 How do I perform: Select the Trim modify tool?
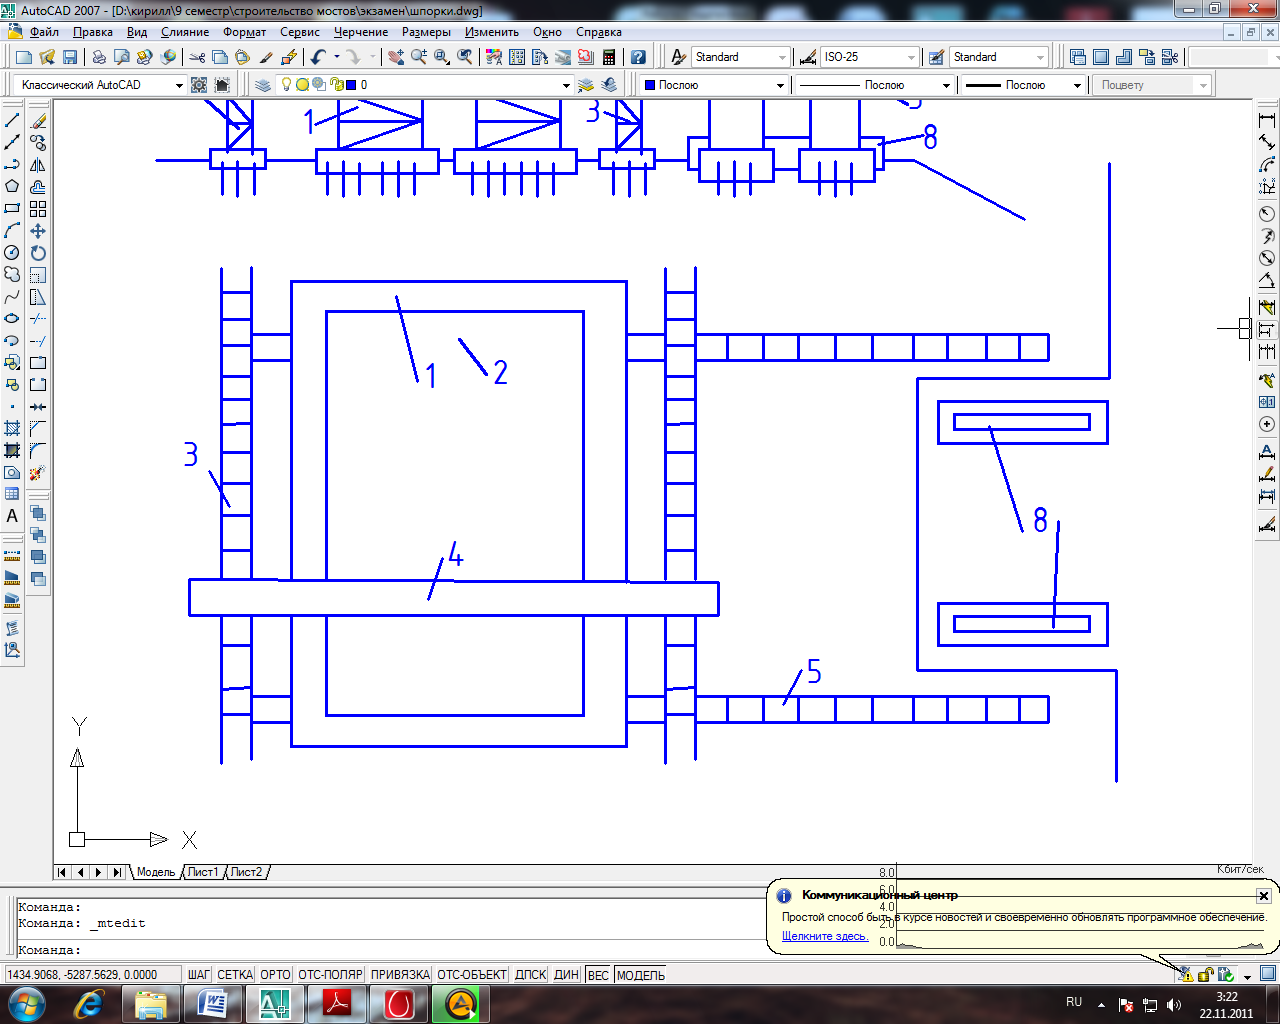(x=38, y=319)
